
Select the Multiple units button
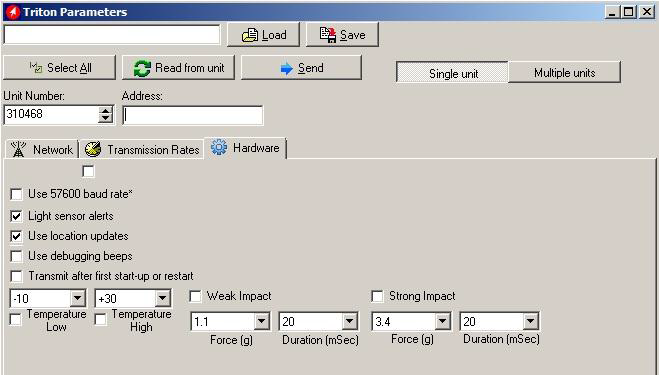coord(564,73)
